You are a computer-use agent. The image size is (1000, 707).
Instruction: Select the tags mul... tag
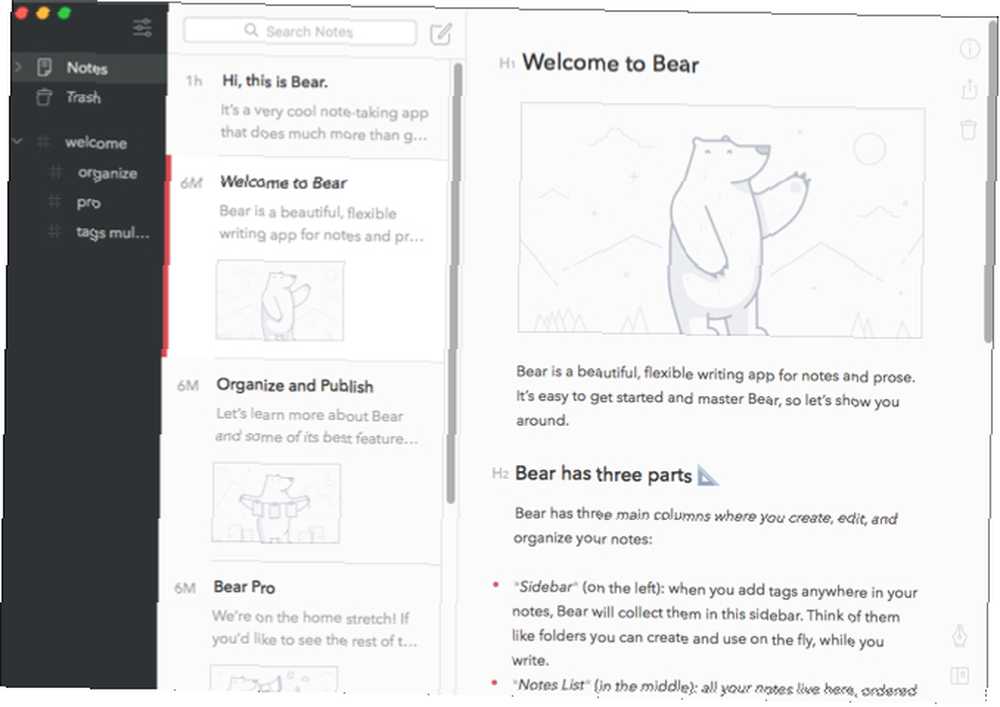pos(113,233)
